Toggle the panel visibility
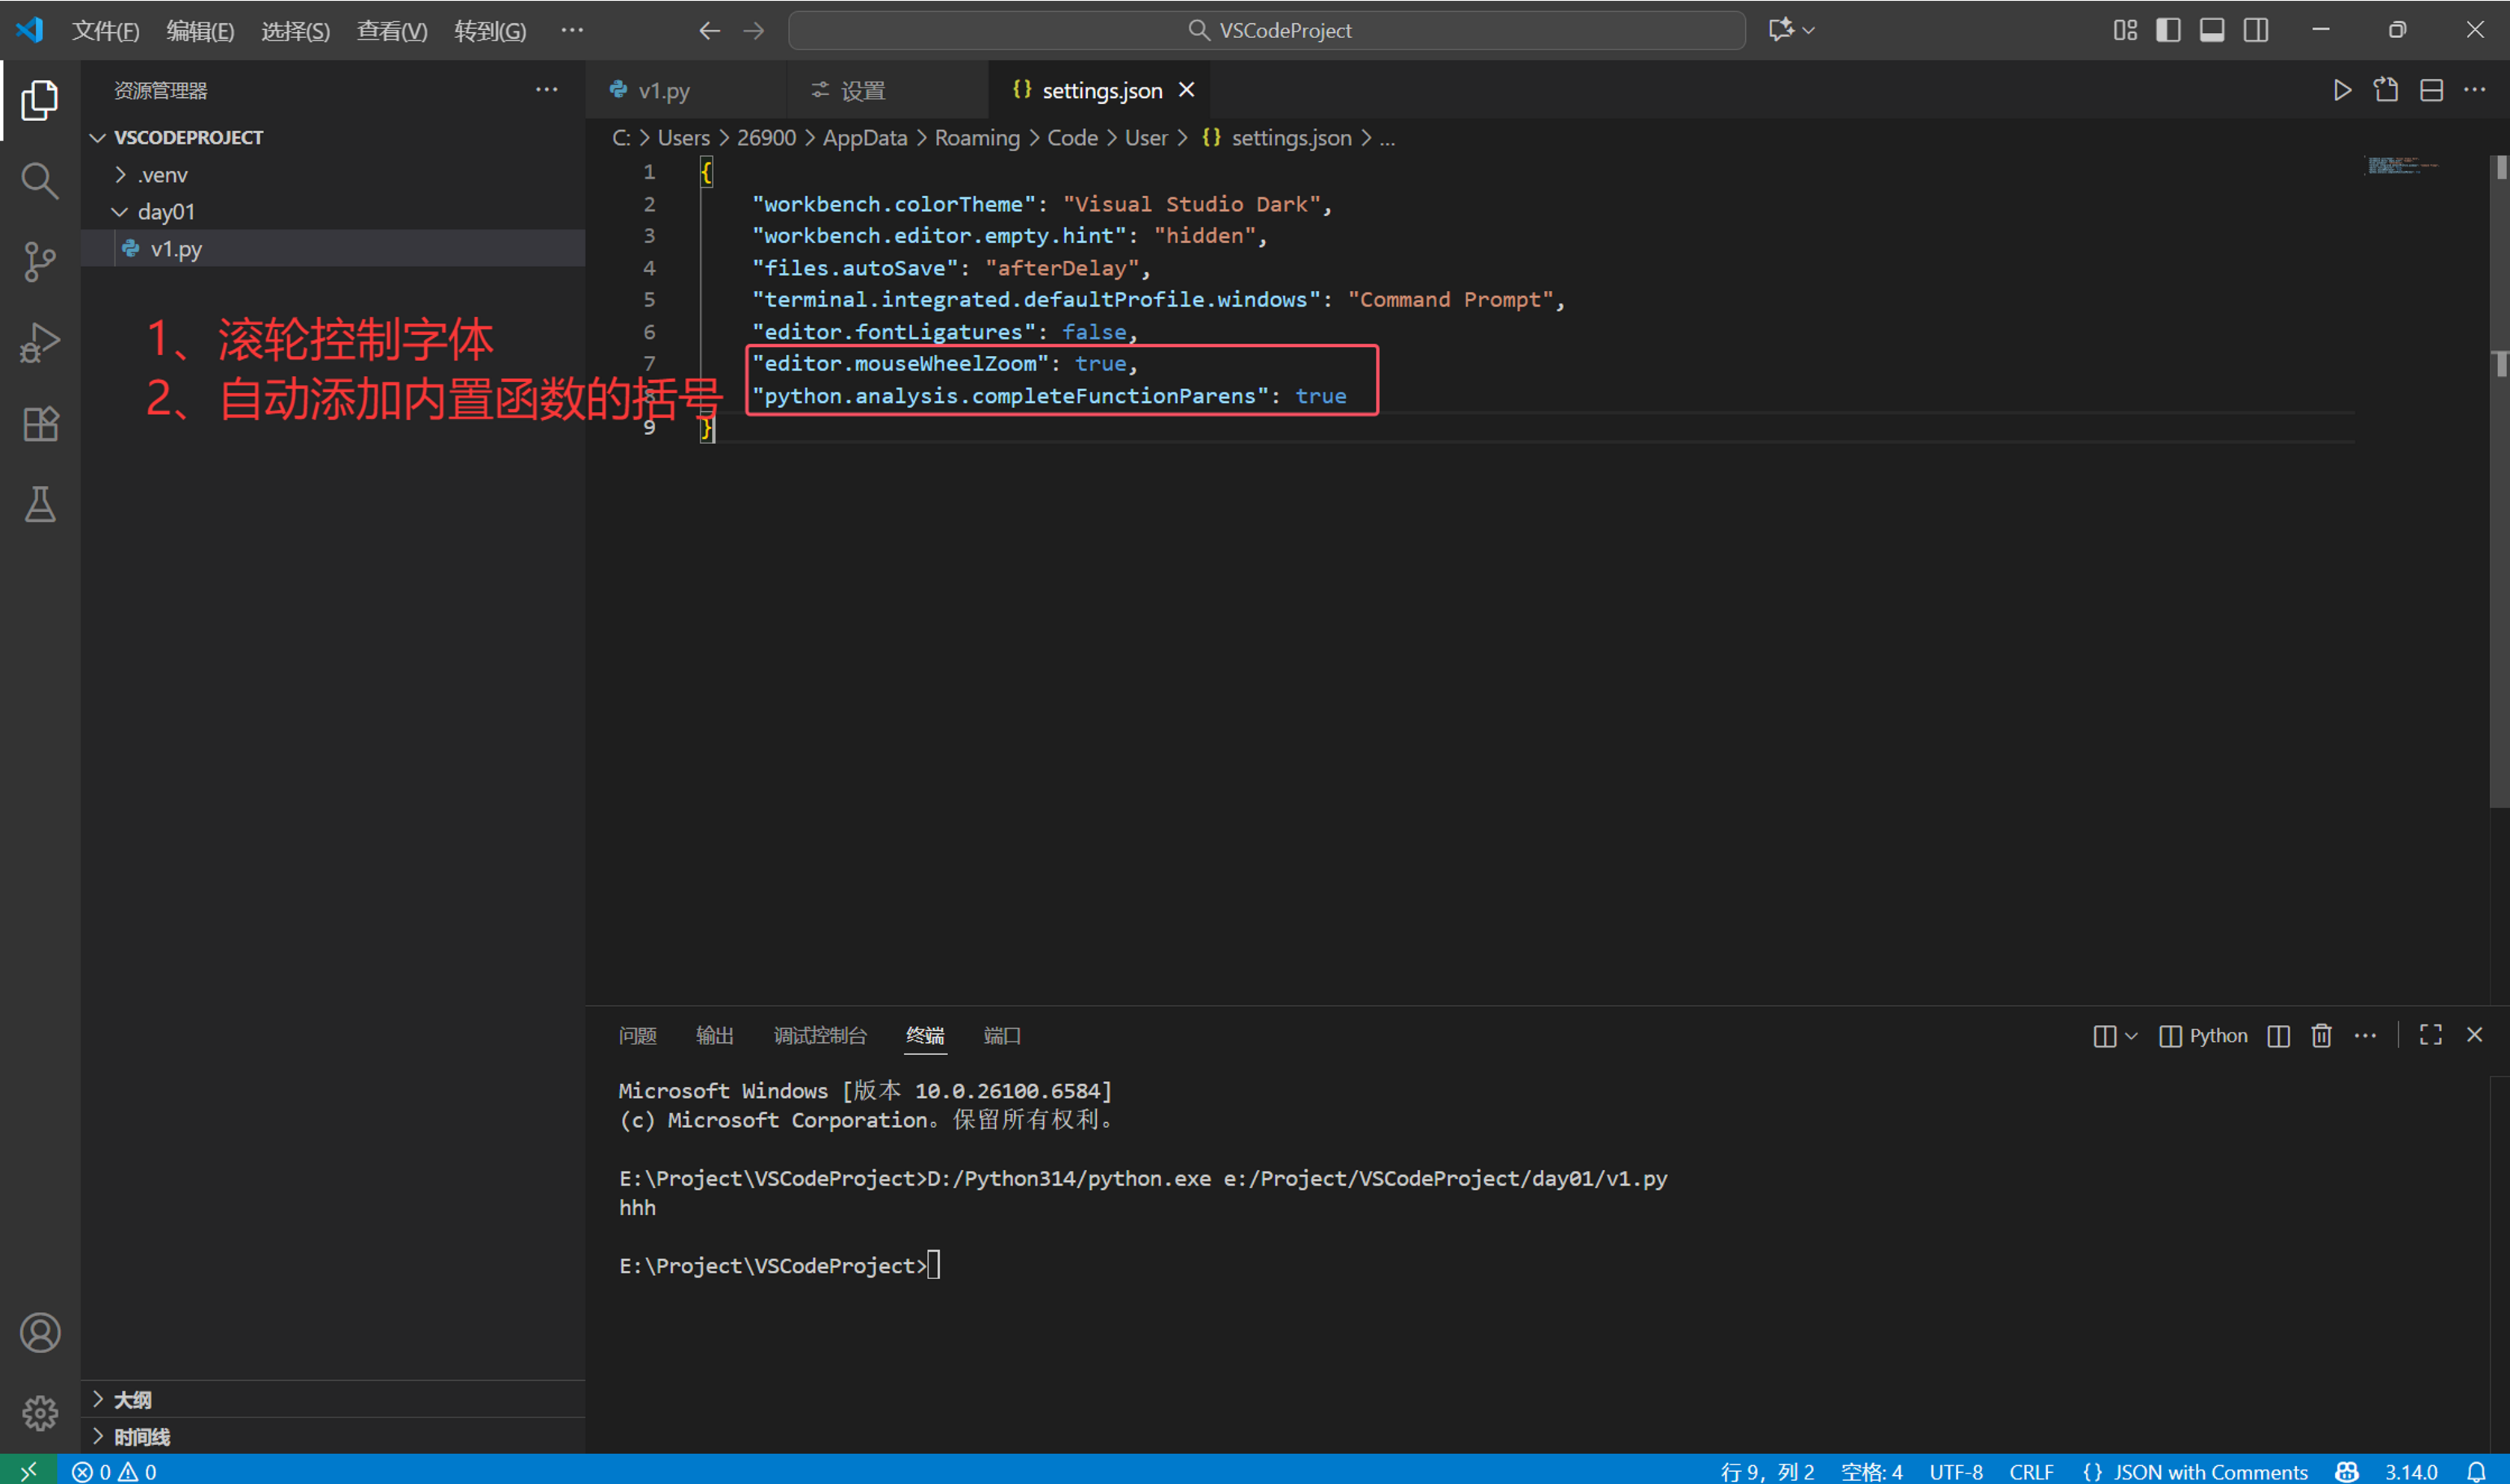2510x1484 pixels. tap(2211, 30)
